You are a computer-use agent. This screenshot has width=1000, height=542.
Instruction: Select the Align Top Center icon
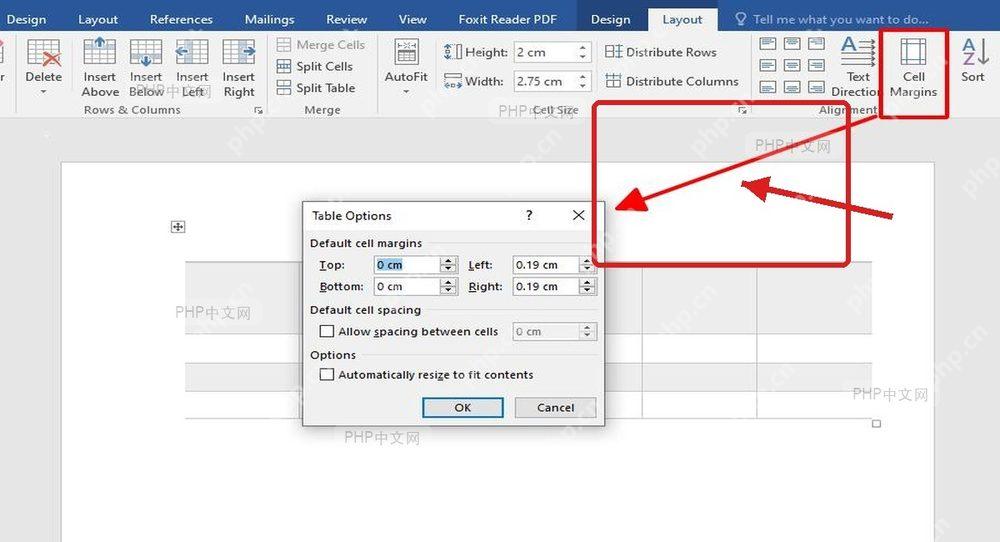pos(792,44)
